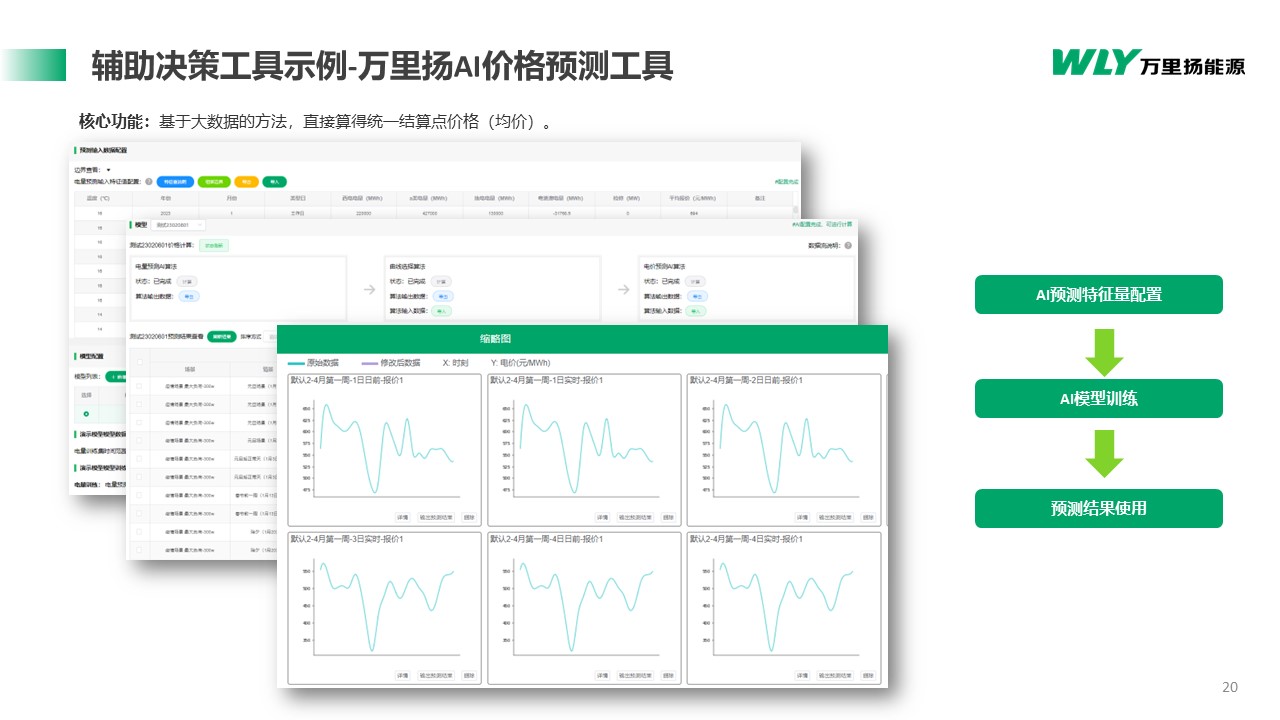Toggle the 修改后数据 legend series
This screenshot has height=720, width=1280.
point(393,363)
